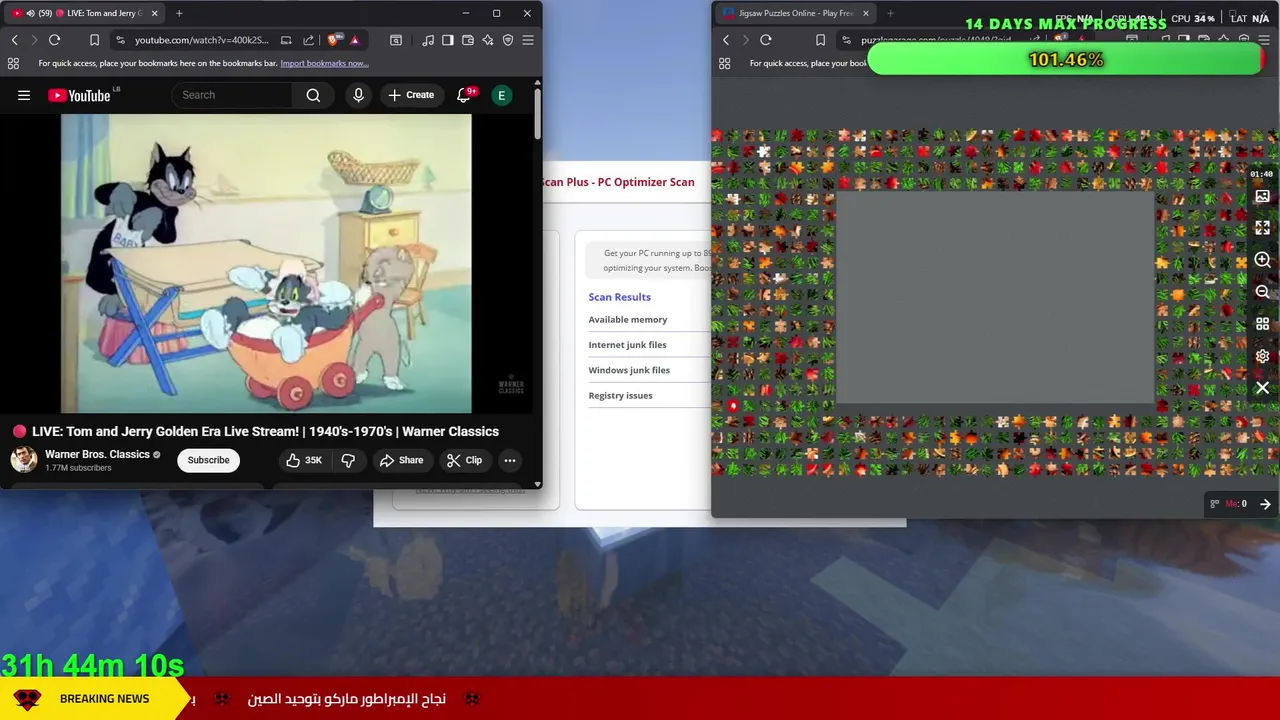Click the youtube.com address bar

[x=201, y=40]
